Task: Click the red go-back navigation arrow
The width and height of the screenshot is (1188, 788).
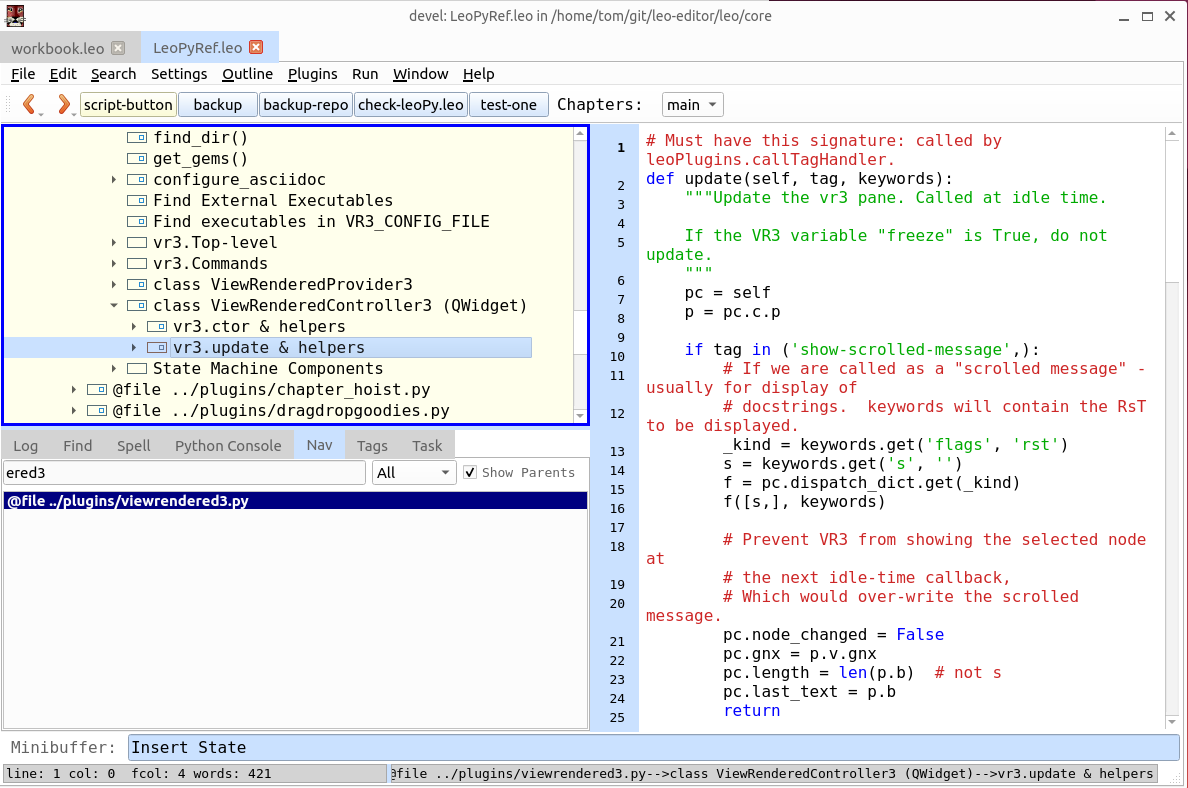Action: pyautogui.click(x=30, y=104)
